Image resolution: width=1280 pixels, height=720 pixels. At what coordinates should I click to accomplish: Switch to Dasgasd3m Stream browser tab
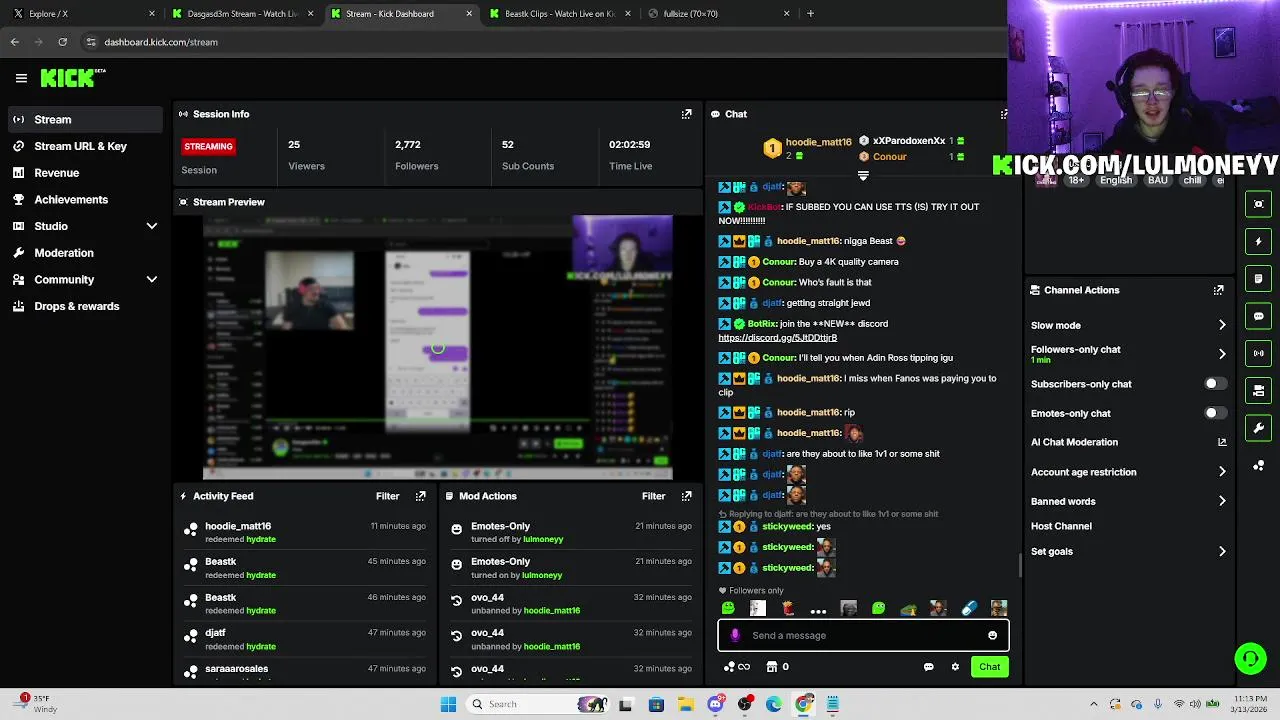[243, 14]
